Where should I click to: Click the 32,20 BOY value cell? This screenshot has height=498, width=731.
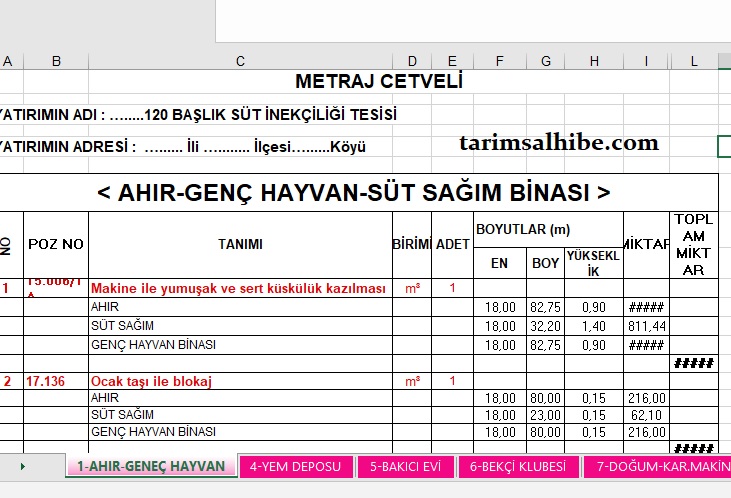click(x=545, y=326)
